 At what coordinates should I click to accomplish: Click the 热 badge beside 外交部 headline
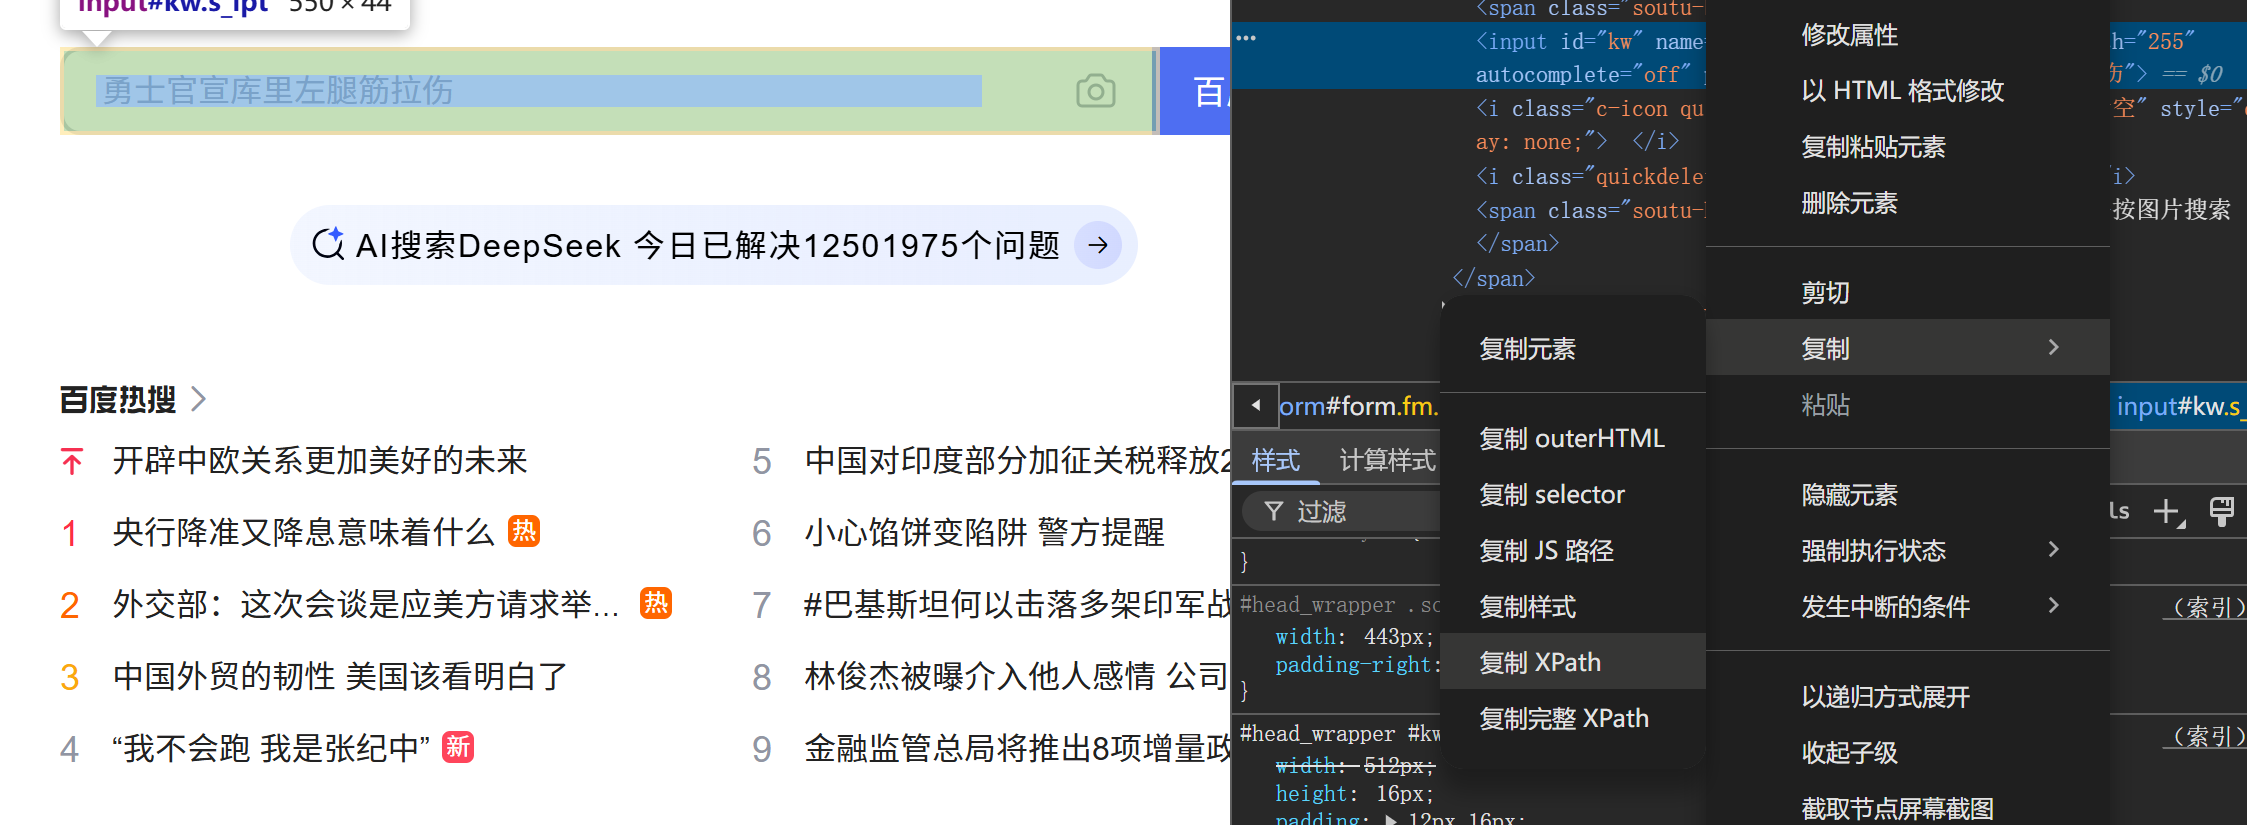point(656,603)
